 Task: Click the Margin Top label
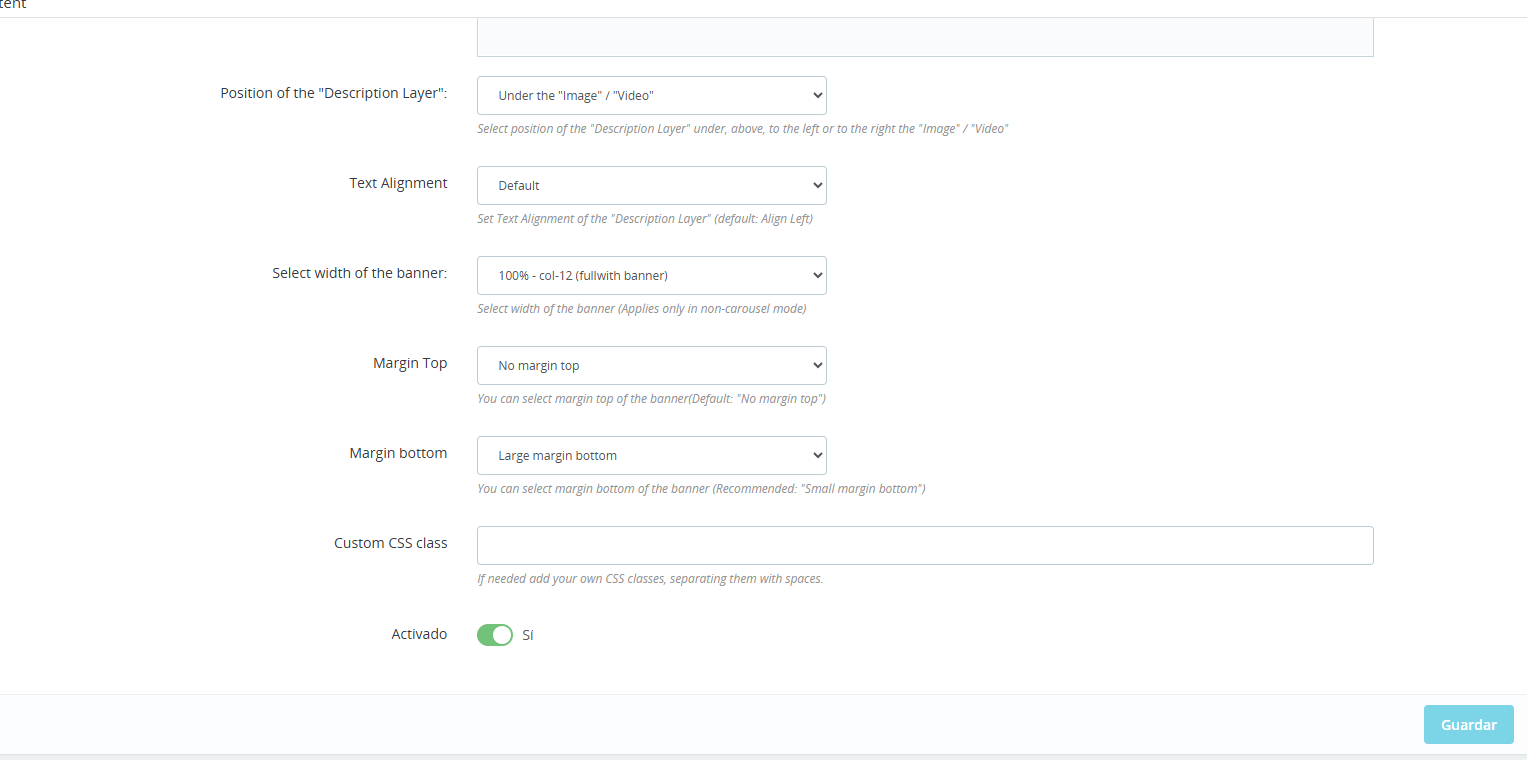[409, 363]
